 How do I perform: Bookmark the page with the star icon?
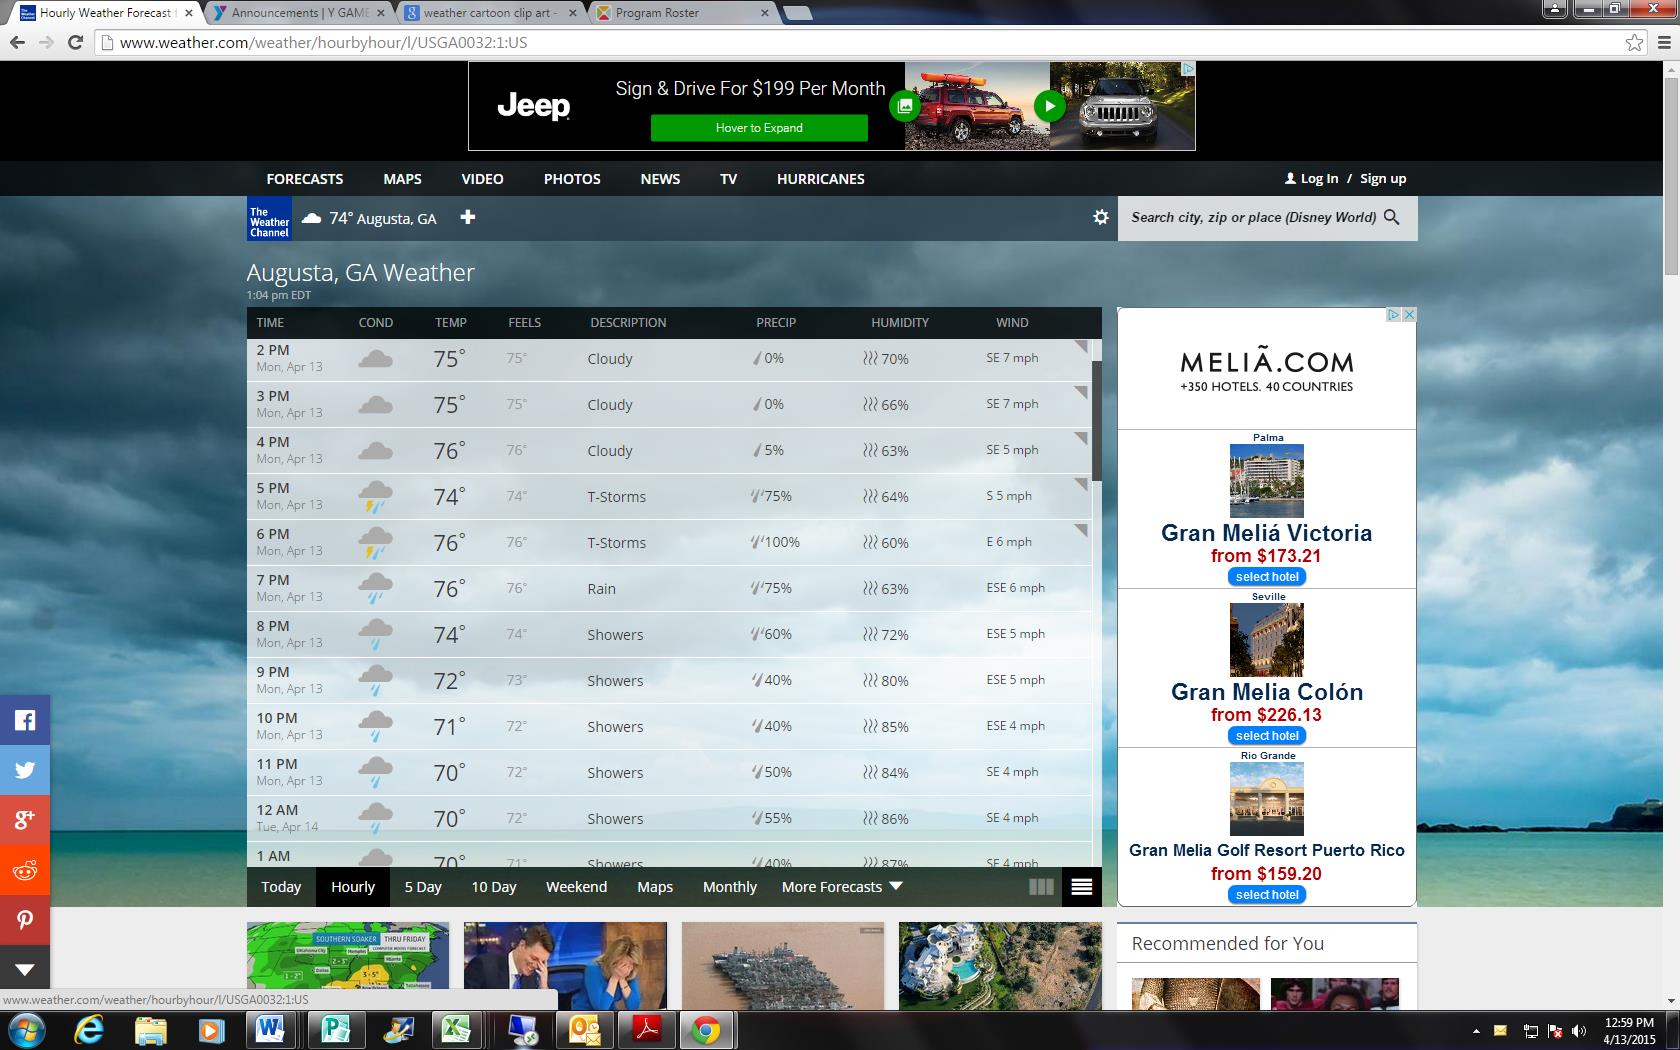[1634, 42]
